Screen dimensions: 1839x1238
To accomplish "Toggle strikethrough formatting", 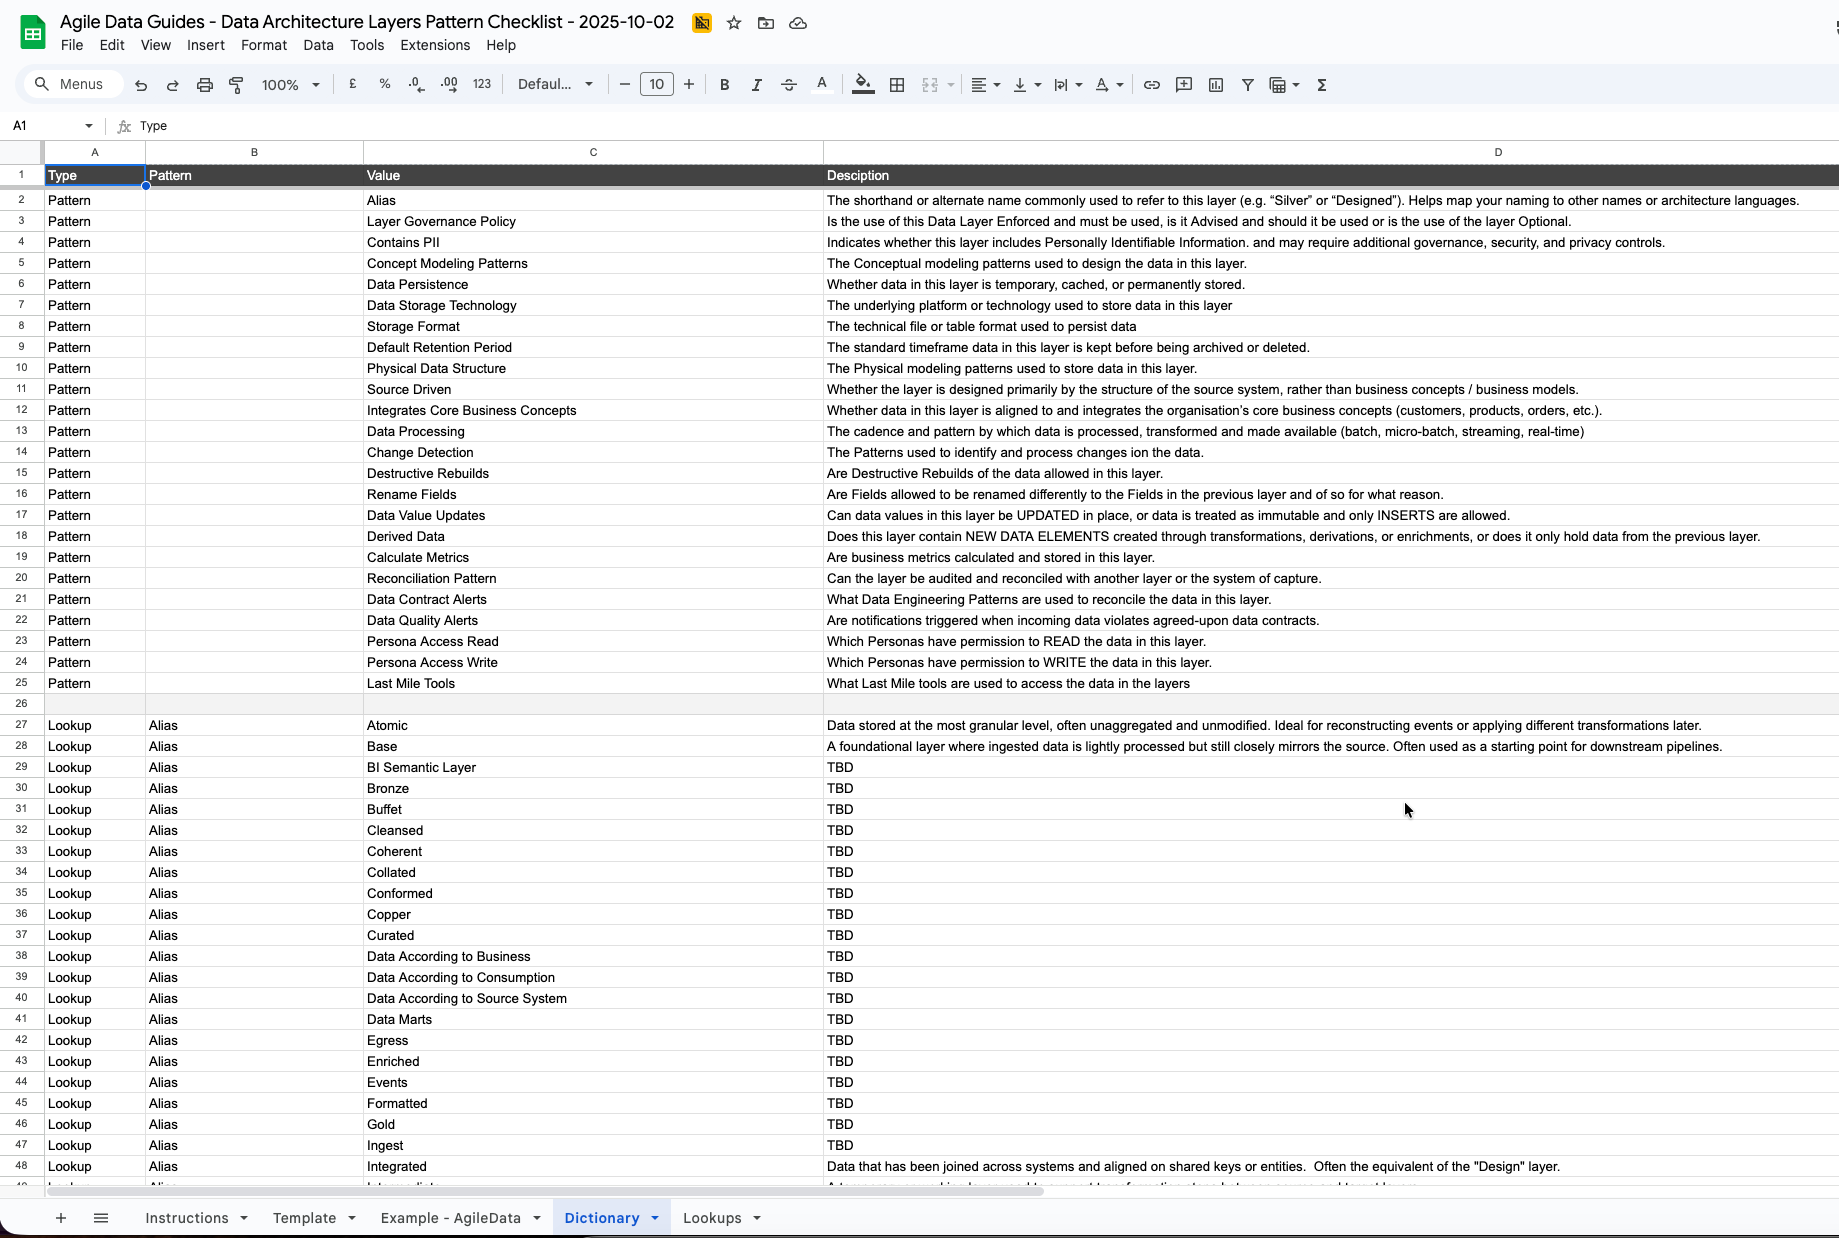I will pos(789,85).
